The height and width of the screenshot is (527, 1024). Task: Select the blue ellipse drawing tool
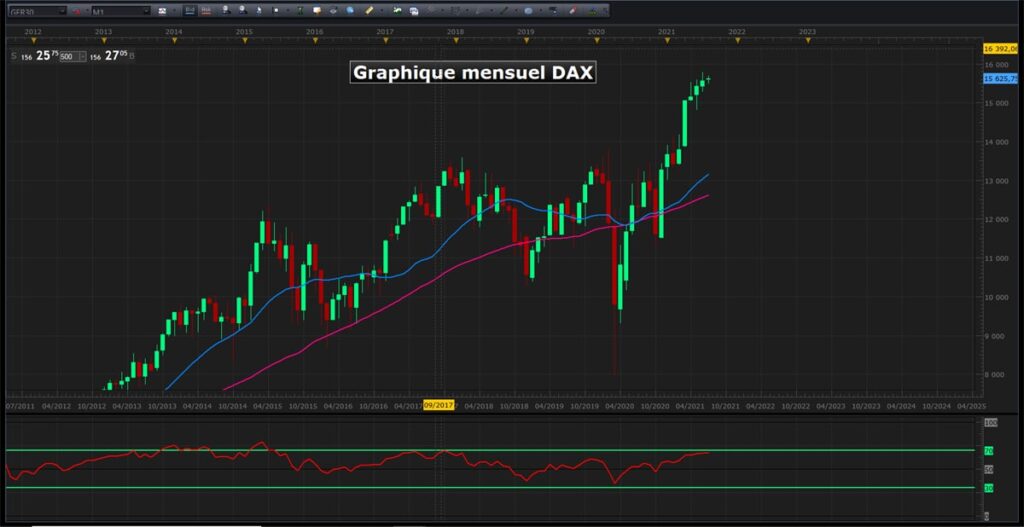(528, 11)
